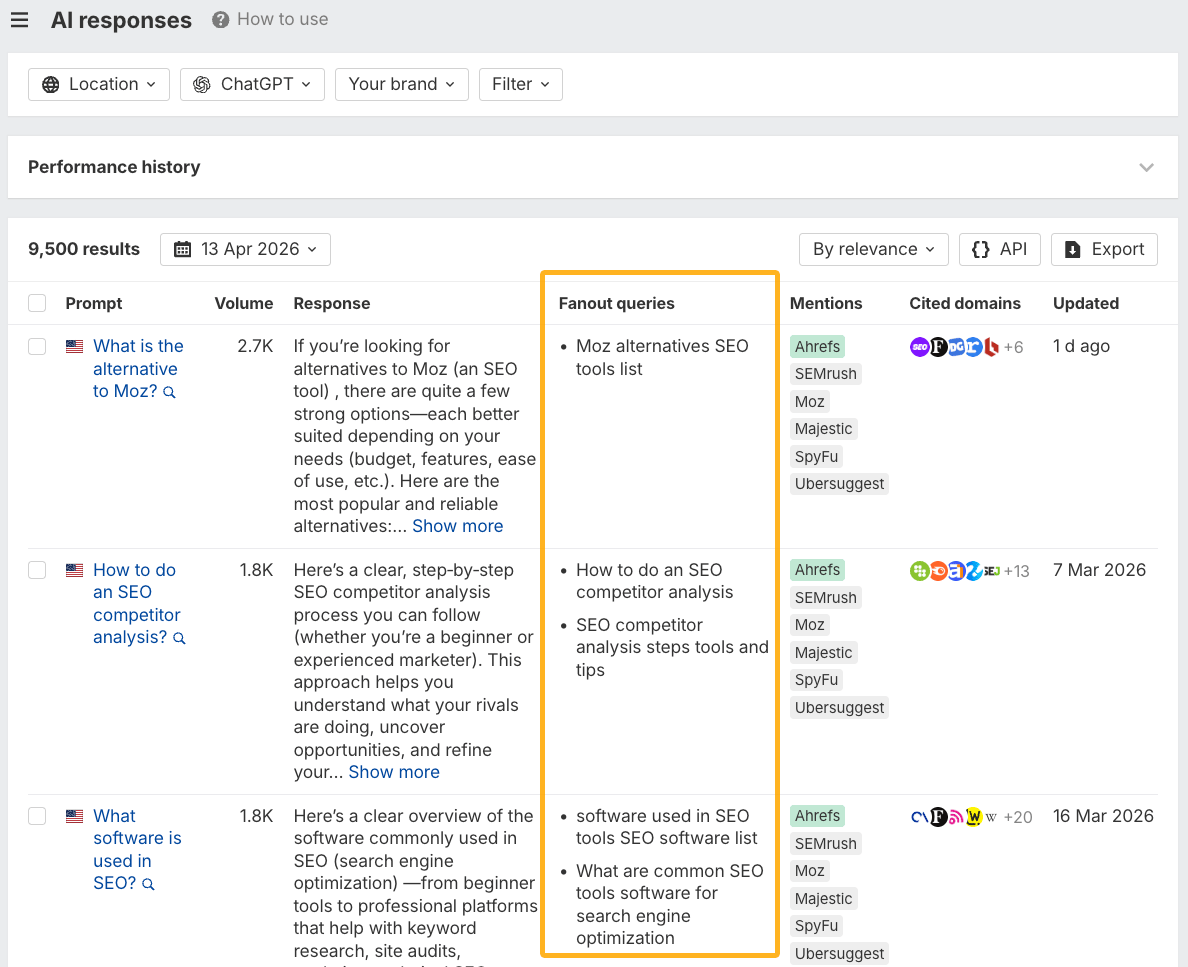Click search icon next to 'analysis?' prompt

click(179, 638)
